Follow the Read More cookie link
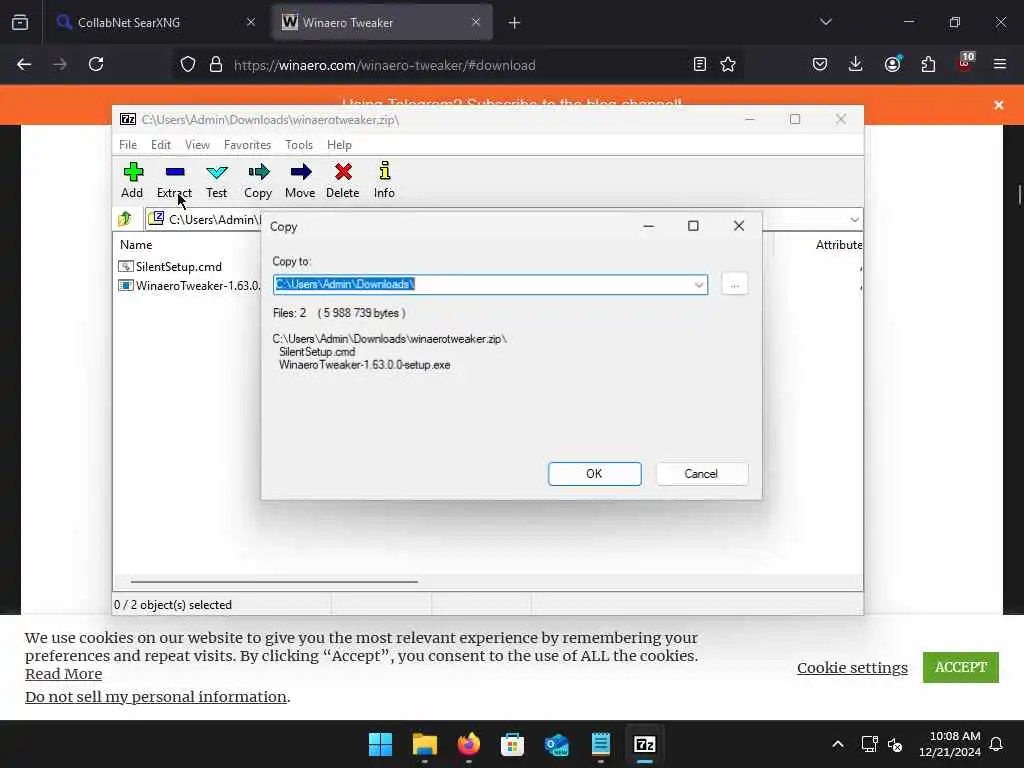Image resolution: width=1024 pixels, height=768 pixels. (63, 674)
